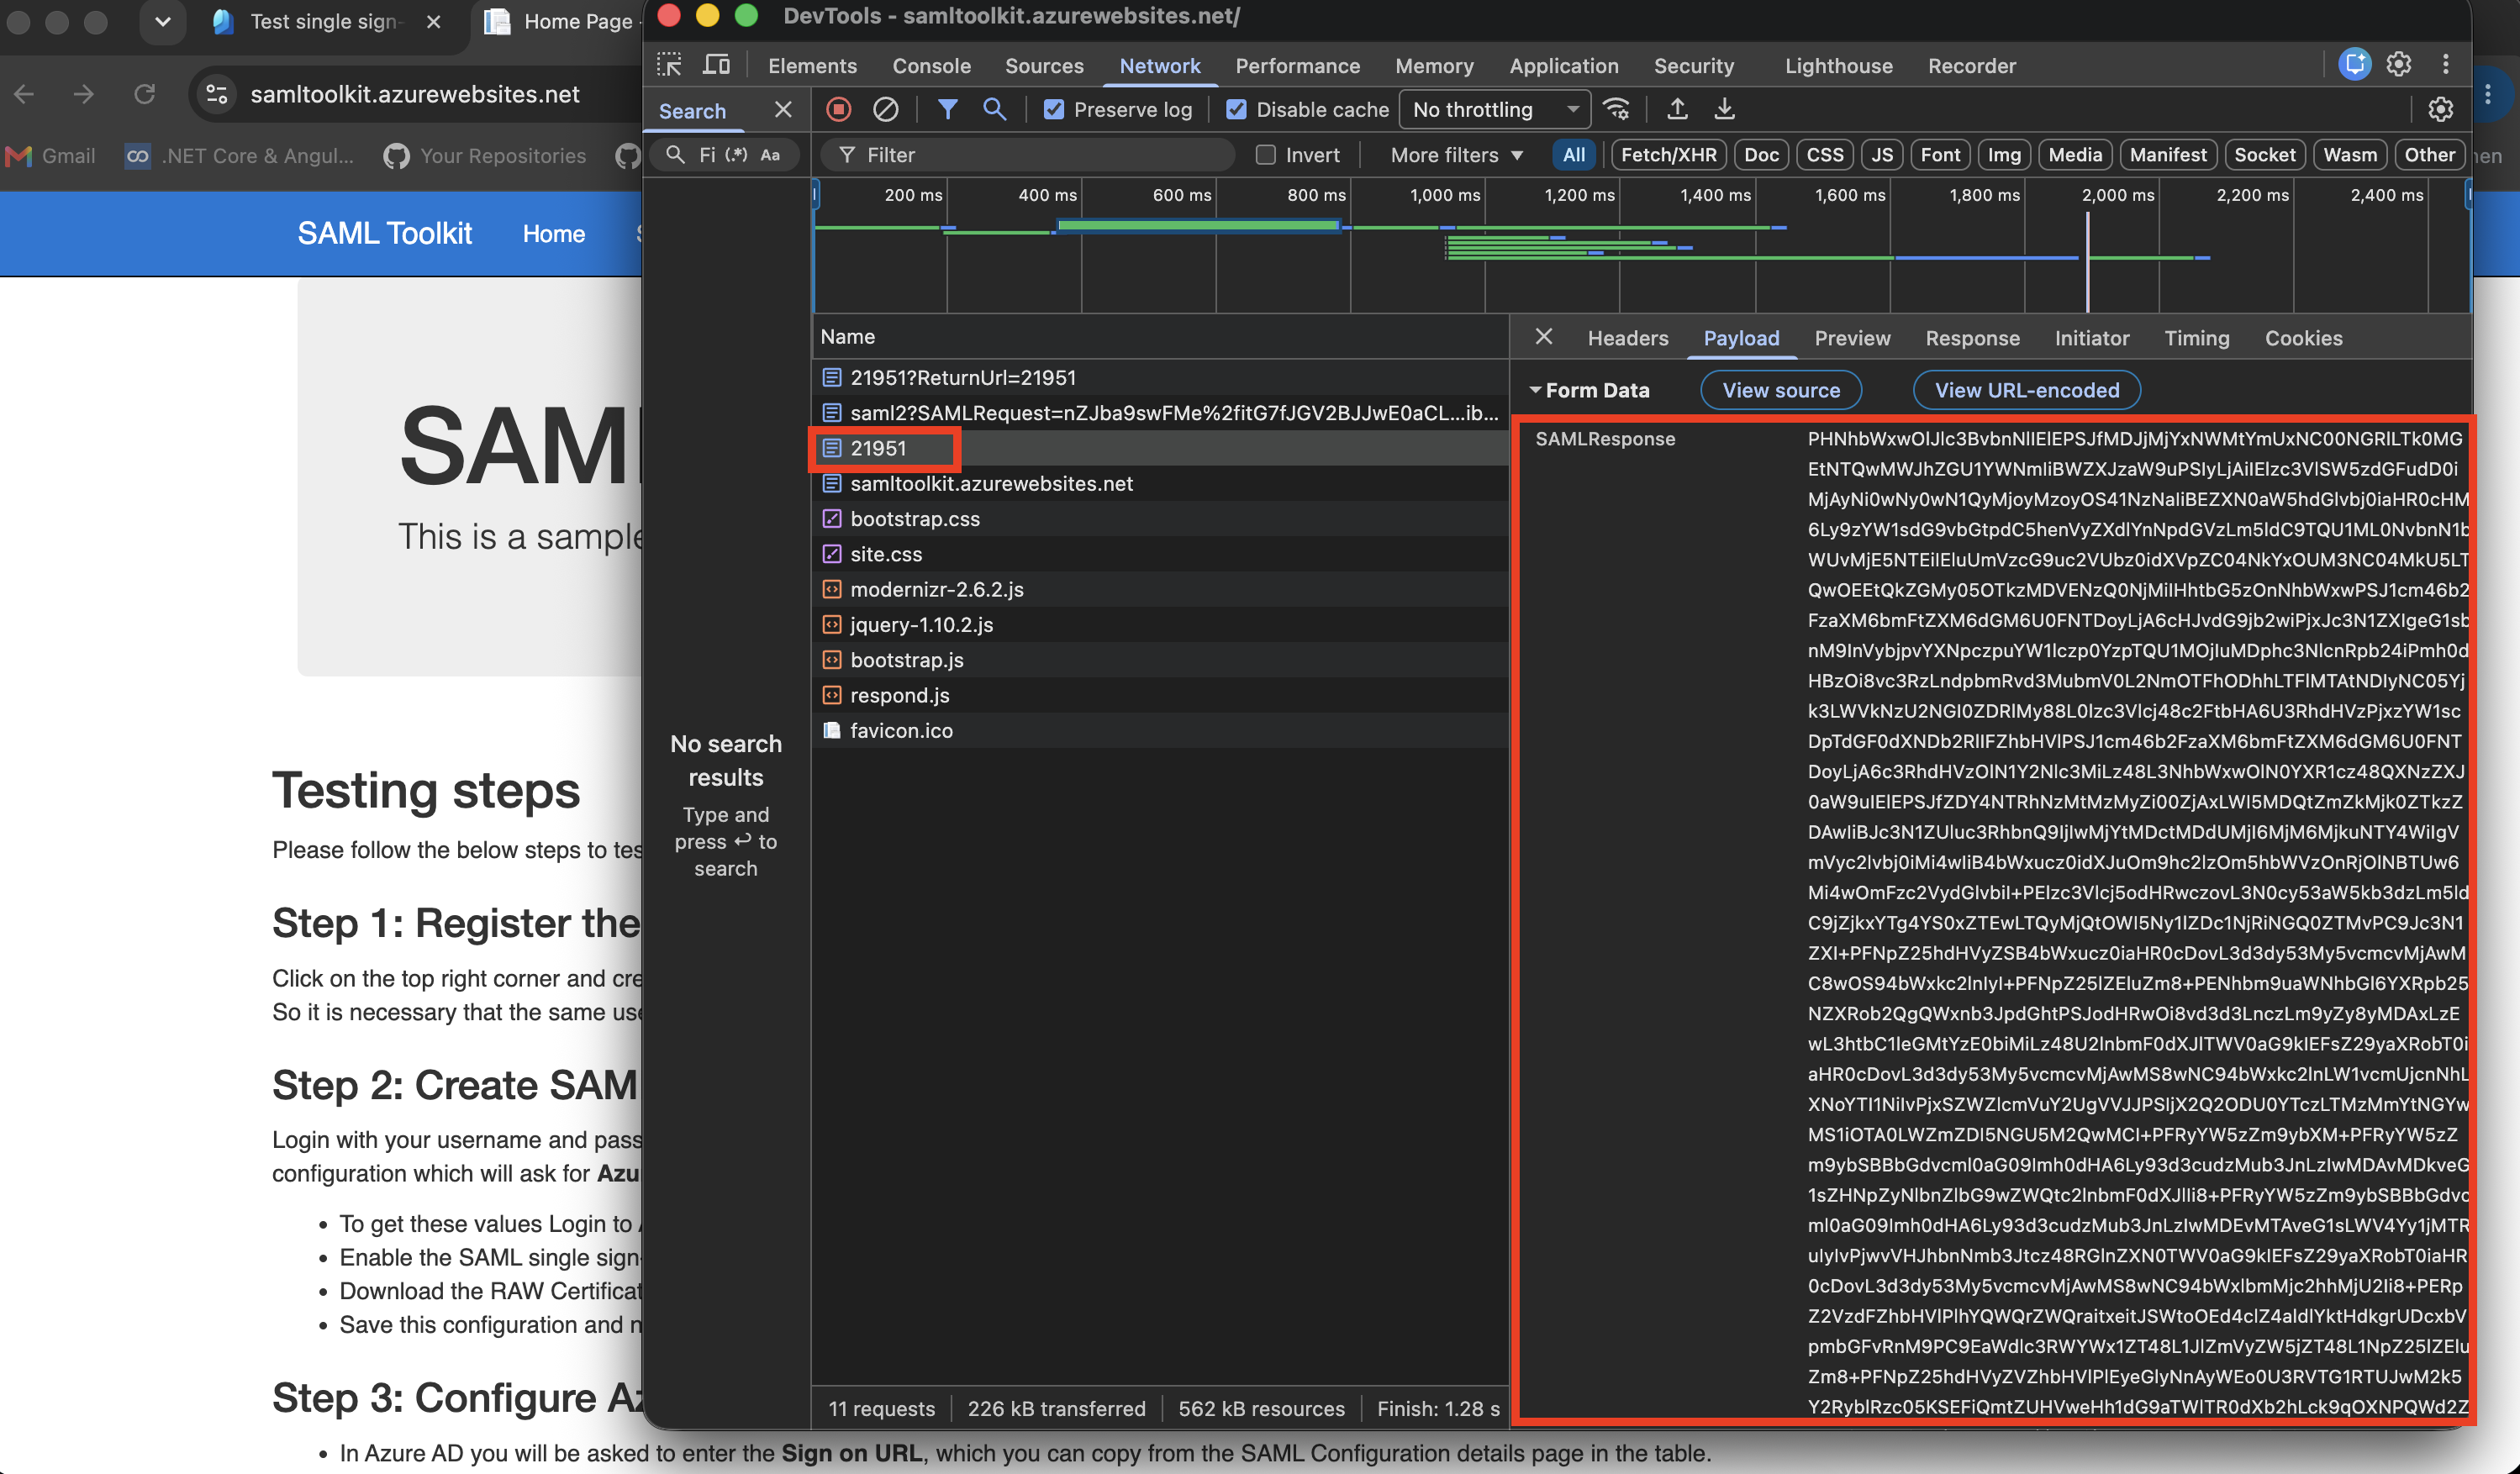Toggle the Invert filter checkbox
2520x1474 pixels.
tap(1265, 155)
